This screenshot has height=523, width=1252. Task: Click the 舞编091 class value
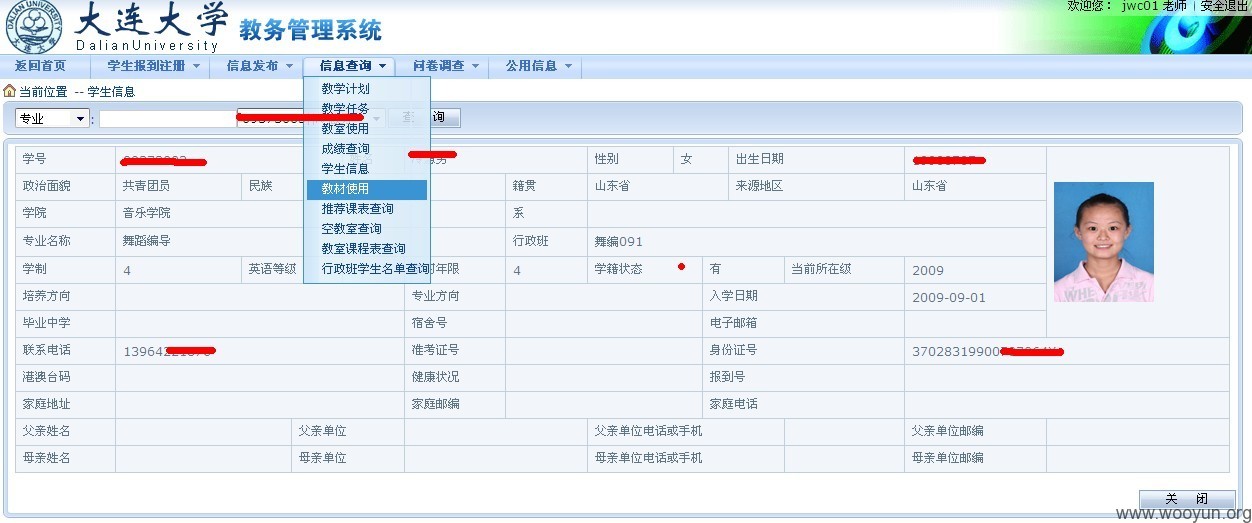coord(619,241)
